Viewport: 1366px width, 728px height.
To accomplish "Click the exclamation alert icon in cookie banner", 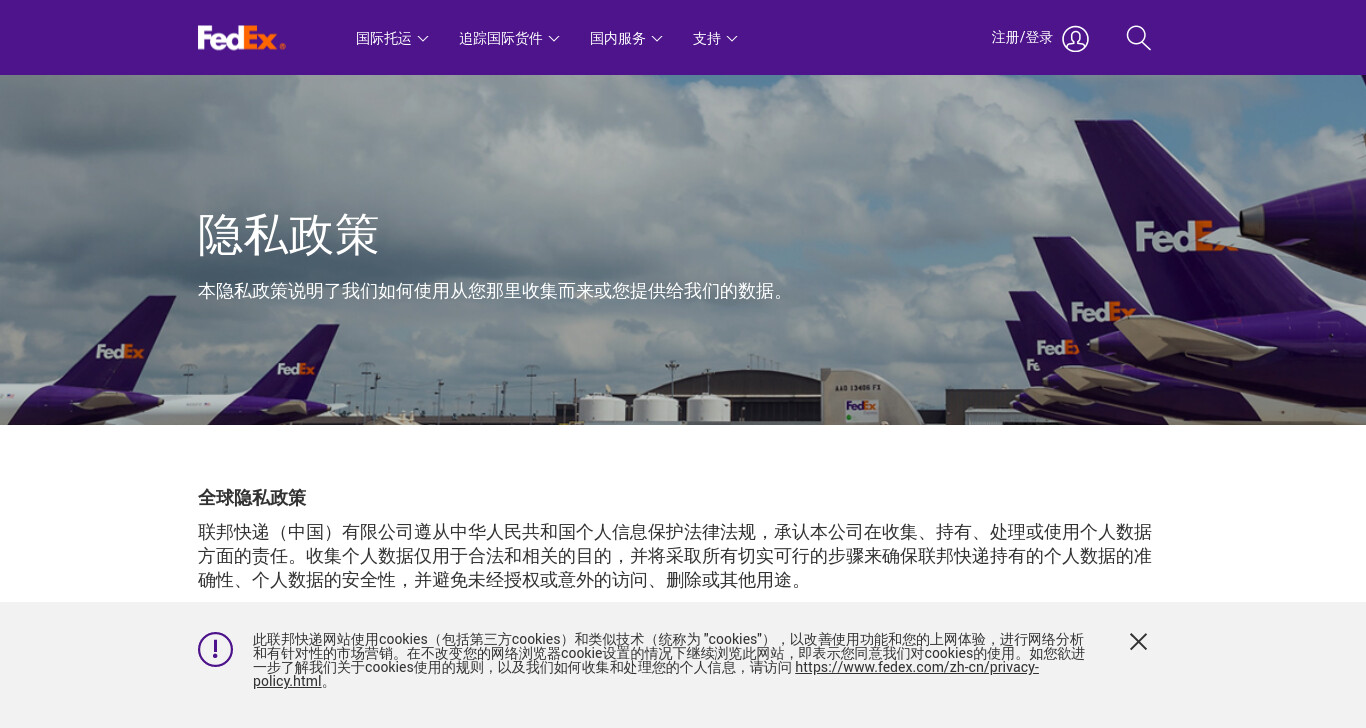I will (x=215, y=649).
